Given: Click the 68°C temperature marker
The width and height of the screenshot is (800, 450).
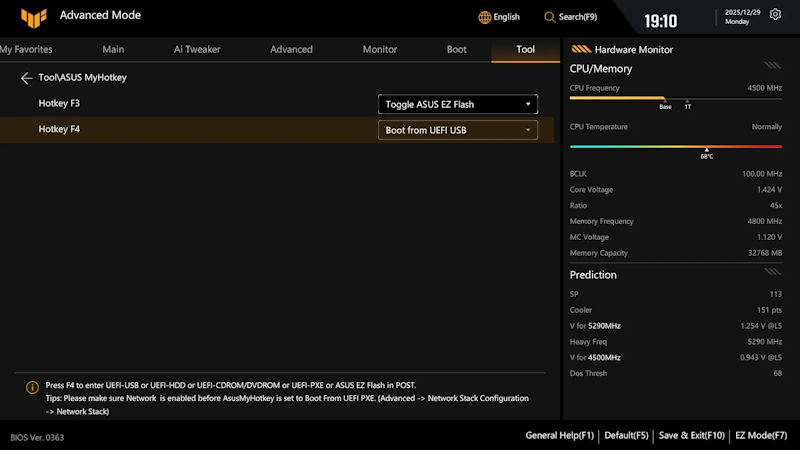Looking at the screenshot, I should (x=707, y=156).
